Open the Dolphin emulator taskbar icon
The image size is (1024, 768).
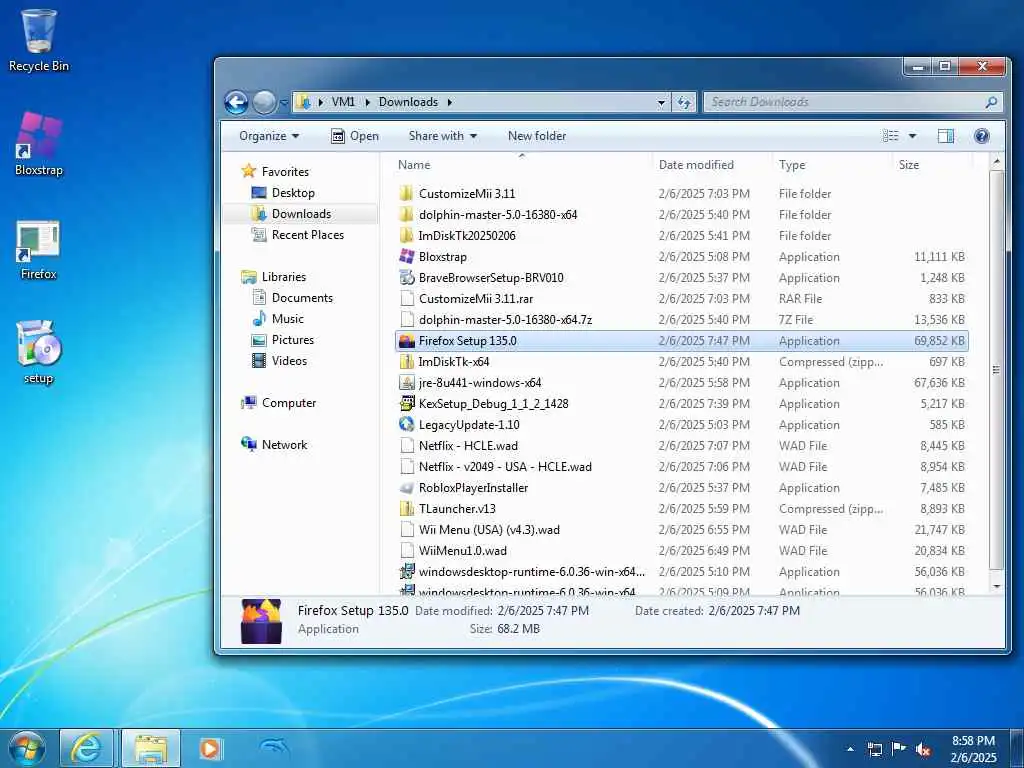coord(274,748)
